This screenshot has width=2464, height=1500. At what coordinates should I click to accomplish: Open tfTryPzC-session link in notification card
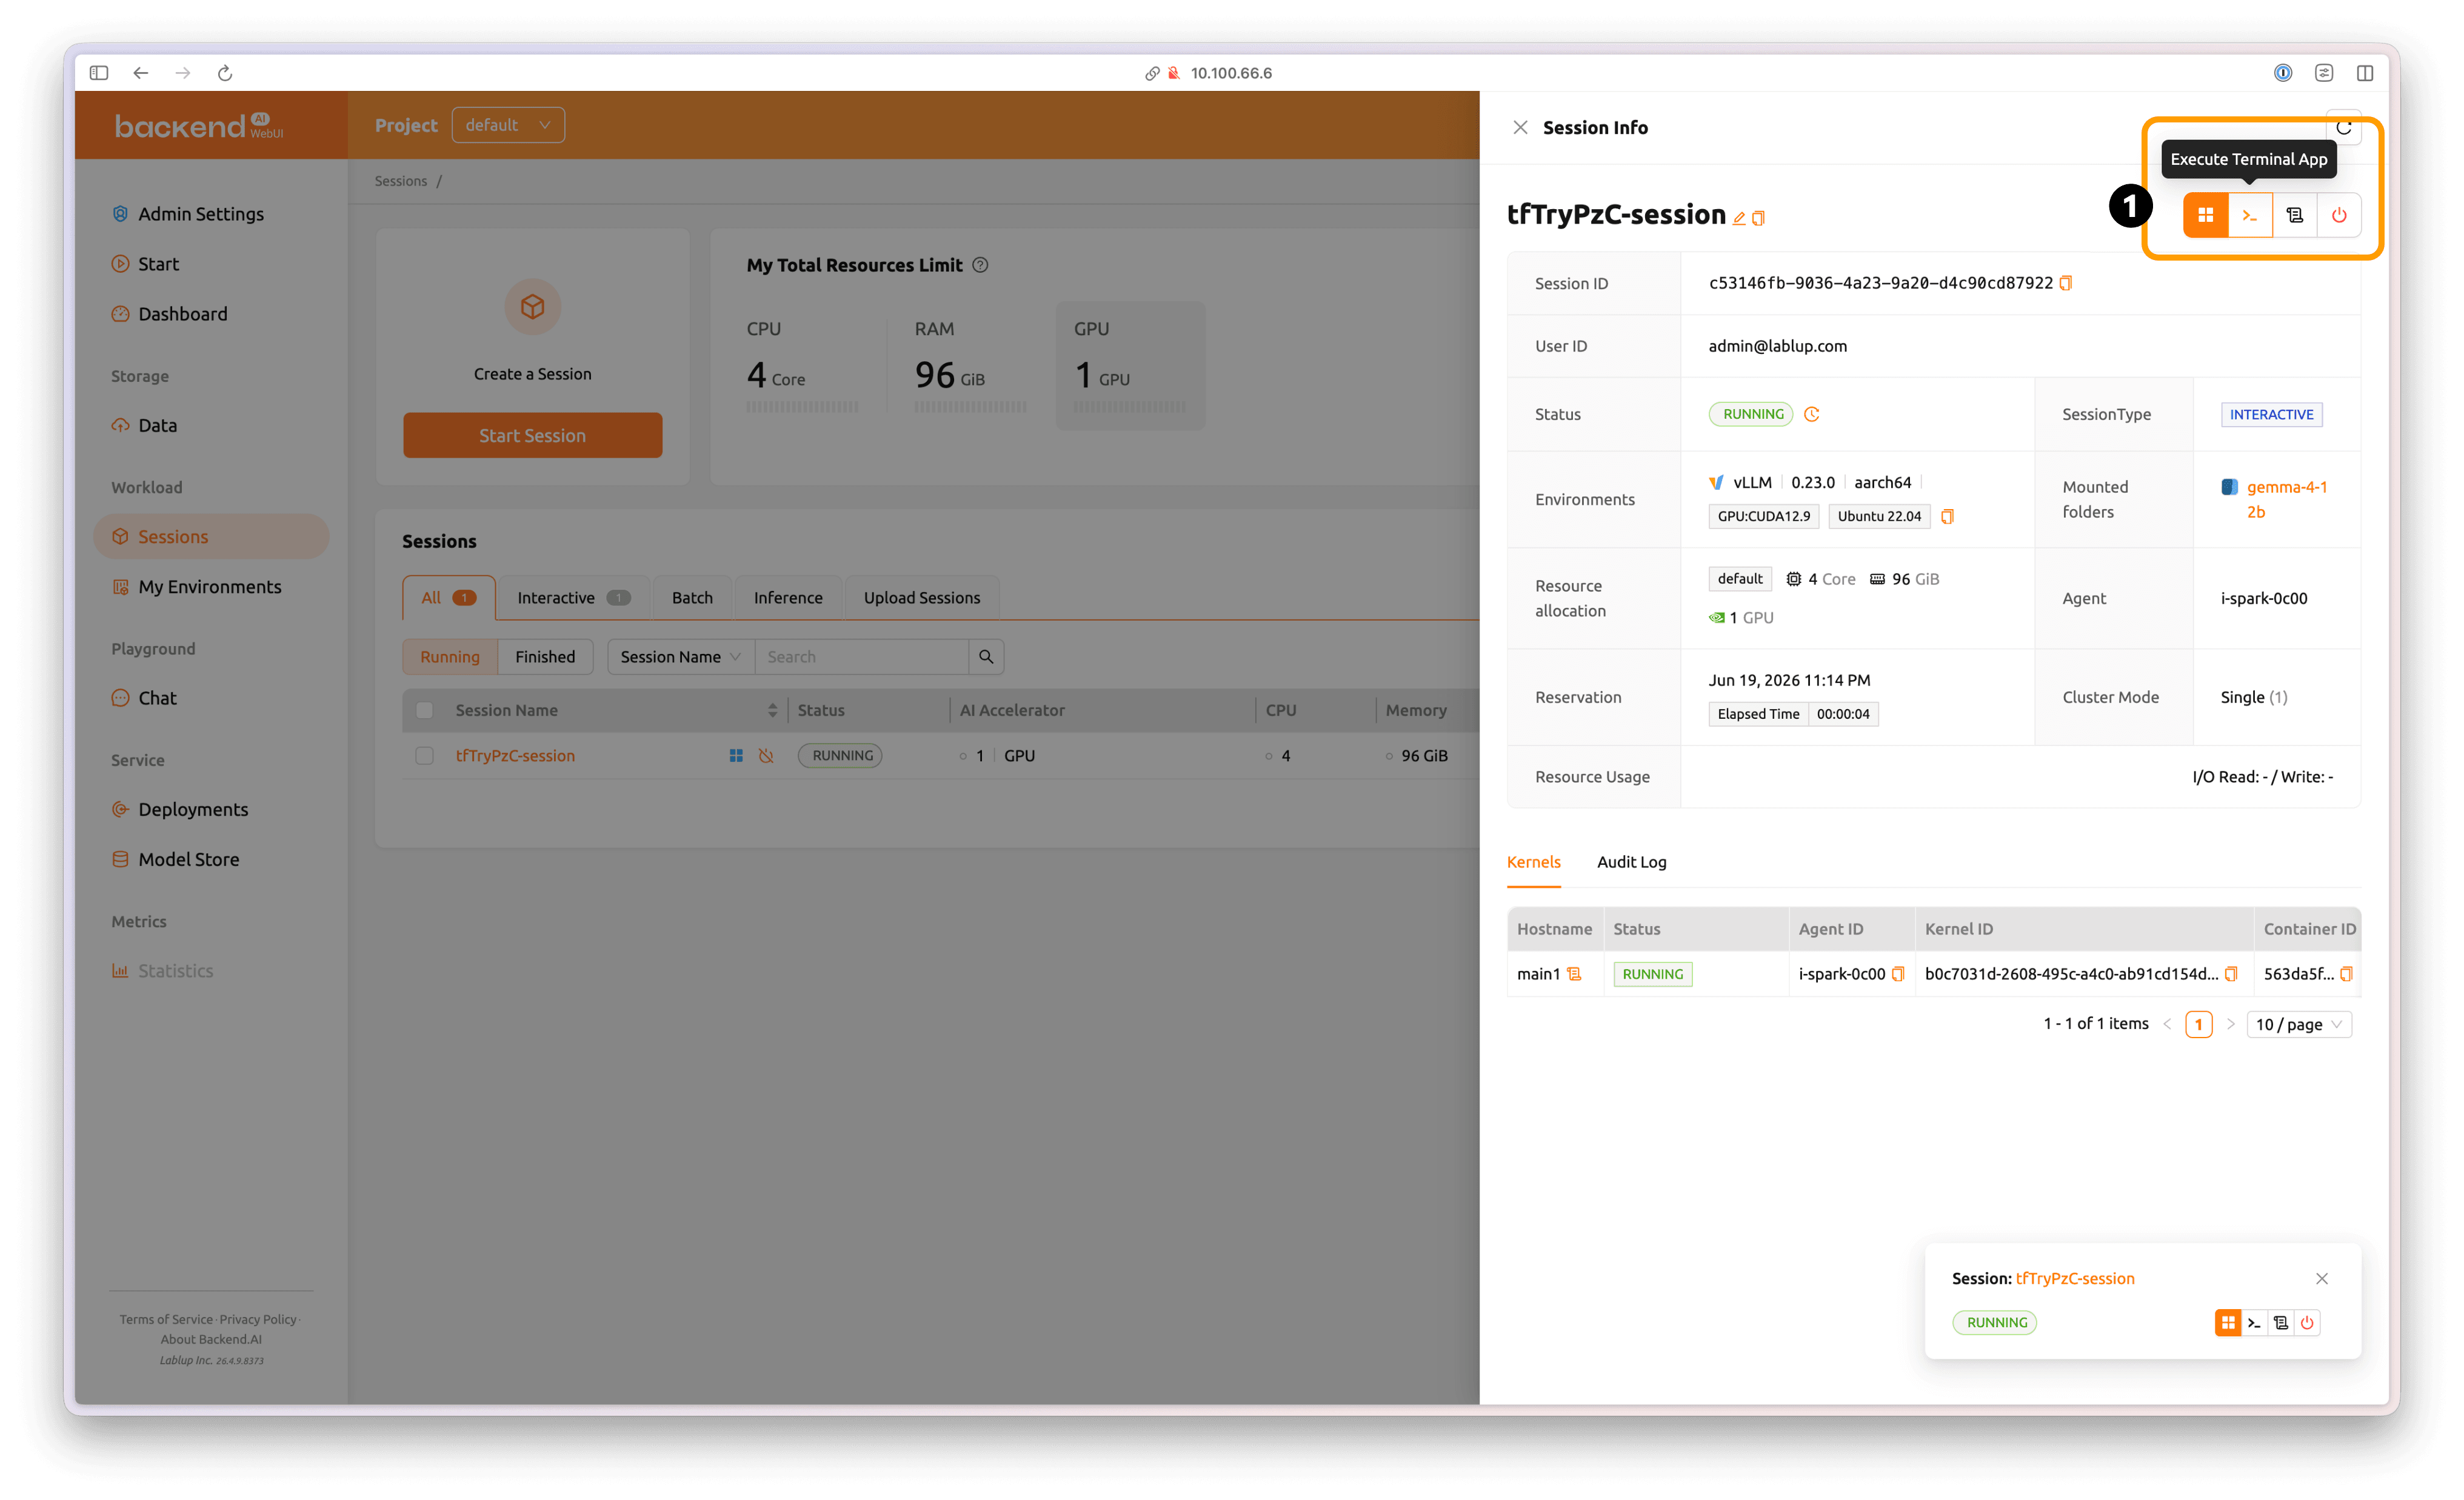(x=2075, y=1279)
